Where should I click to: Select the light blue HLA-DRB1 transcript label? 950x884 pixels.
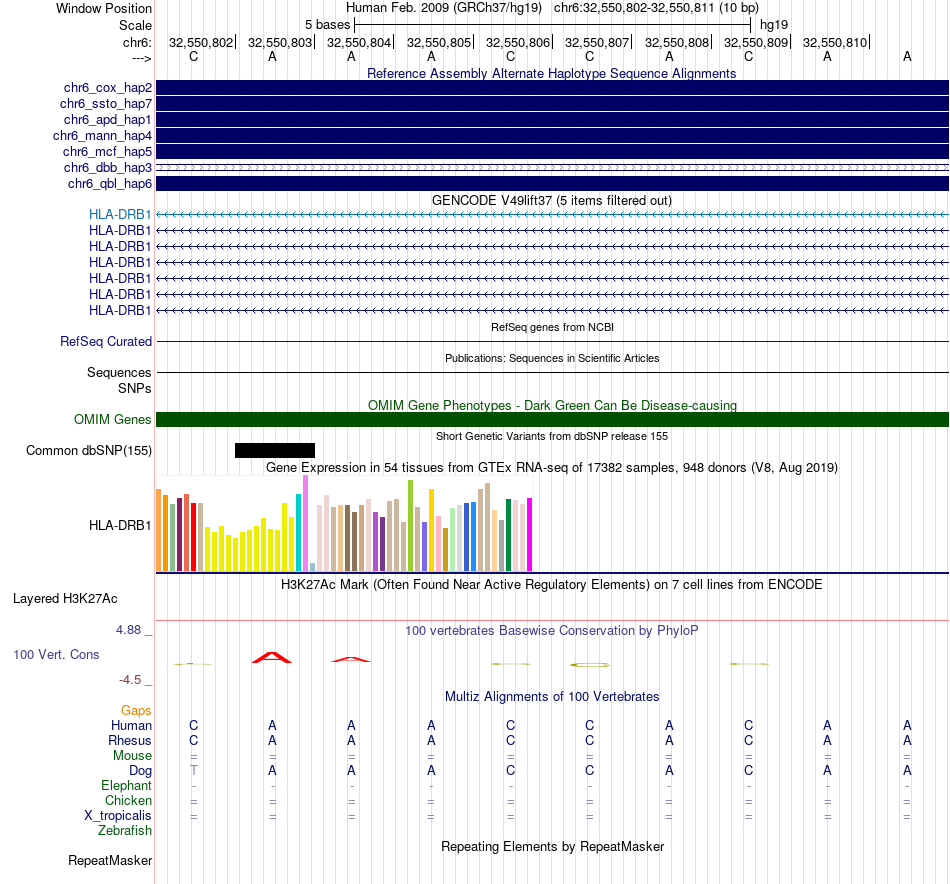click(120, 214)
